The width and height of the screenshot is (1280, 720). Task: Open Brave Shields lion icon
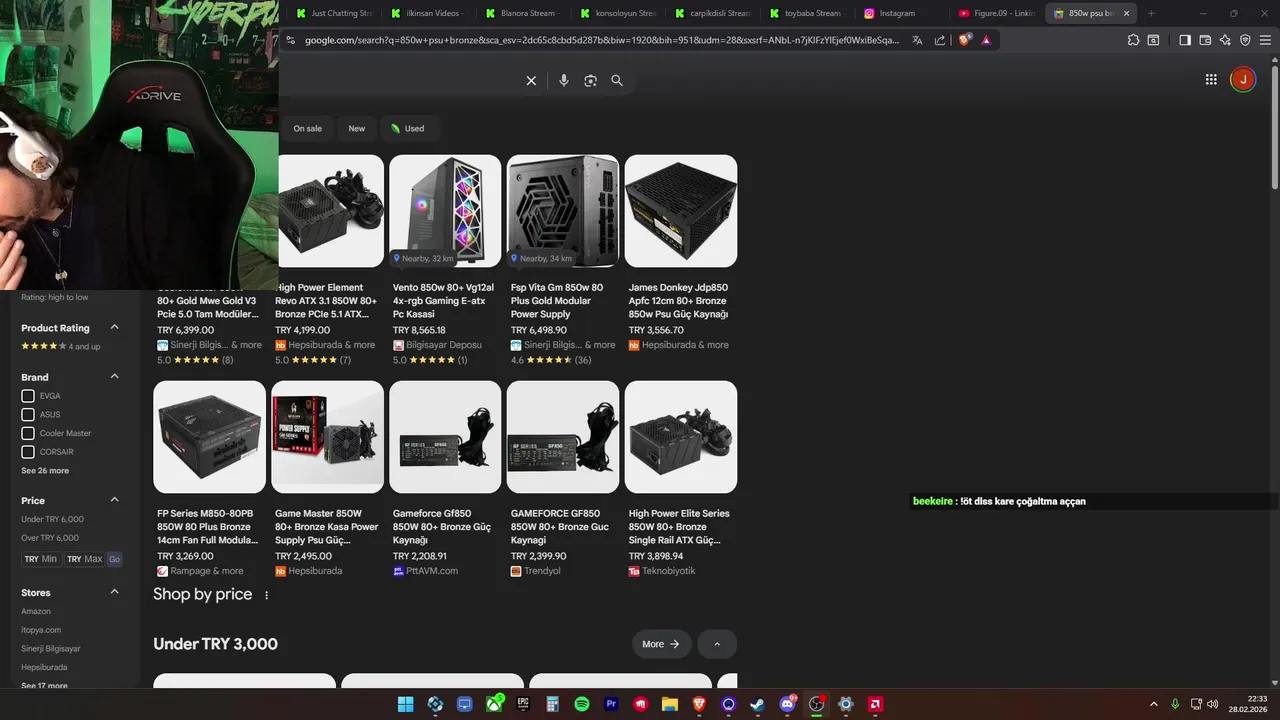964,40
